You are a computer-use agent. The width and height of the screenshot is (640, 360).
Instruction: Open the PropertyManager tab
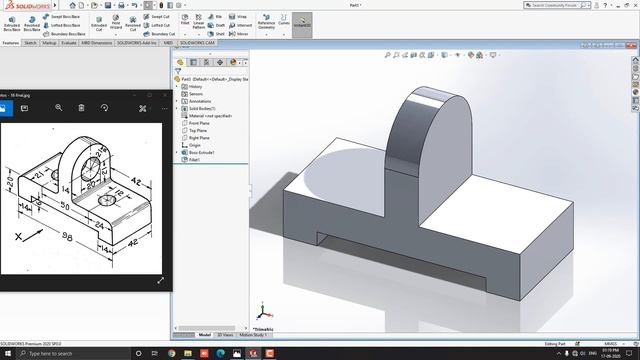tap(193, 62)
